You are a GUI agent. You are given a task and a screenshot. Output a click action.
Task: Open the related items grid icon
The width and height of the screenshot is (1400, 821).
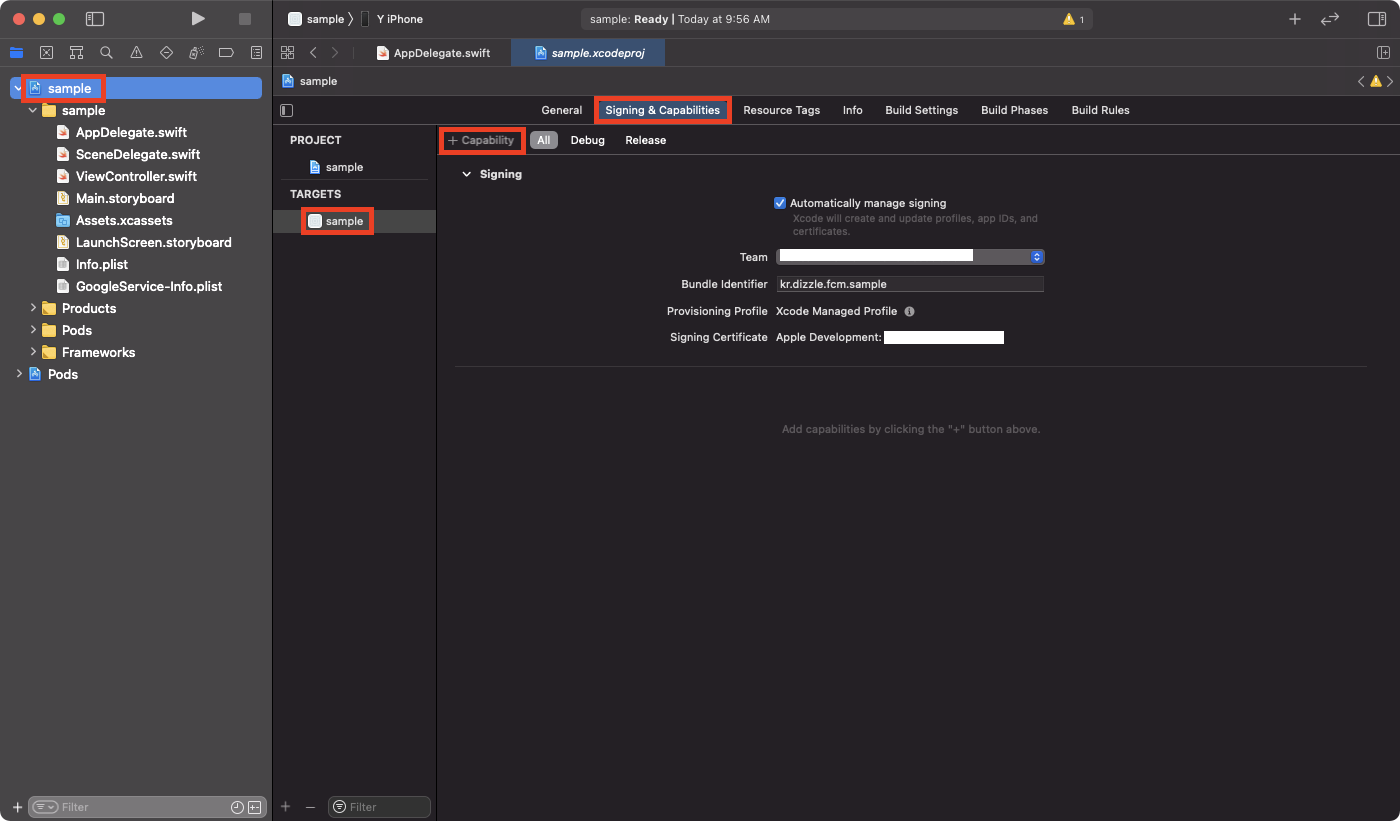288,52
